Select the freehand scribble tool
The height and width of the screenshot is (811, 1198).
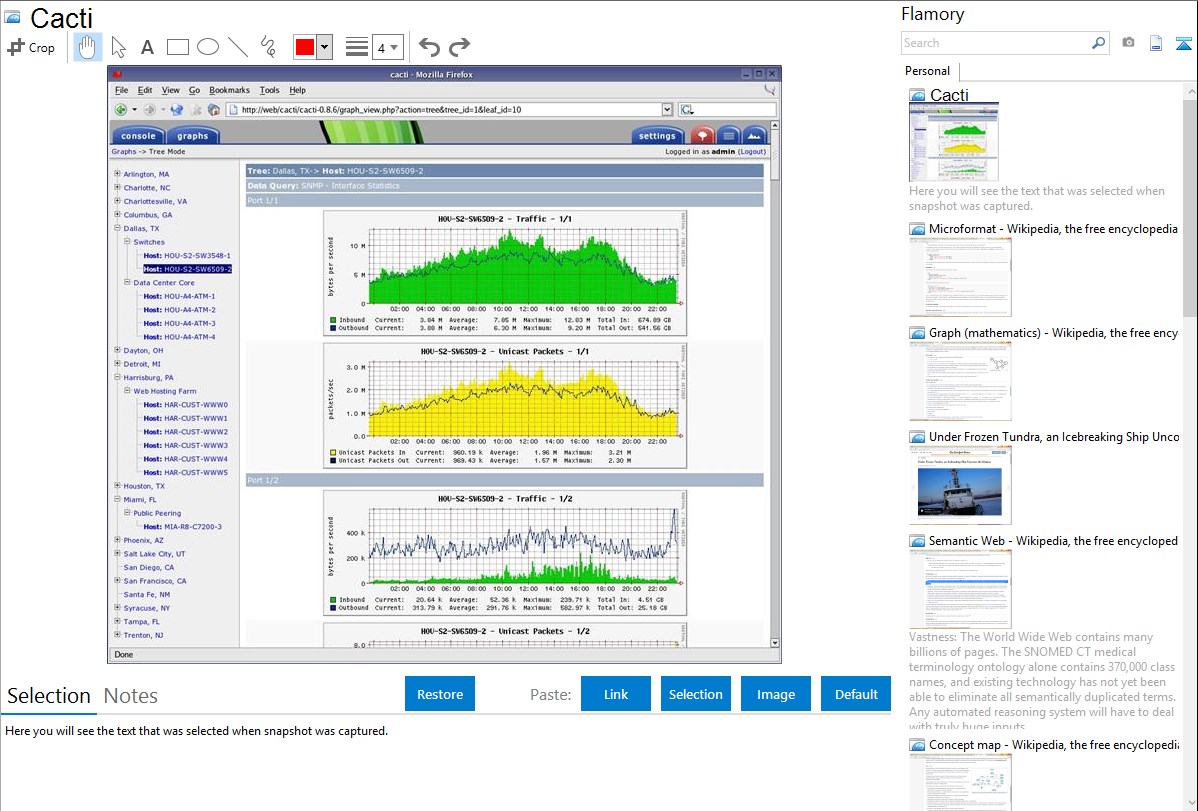coord(268,47)
